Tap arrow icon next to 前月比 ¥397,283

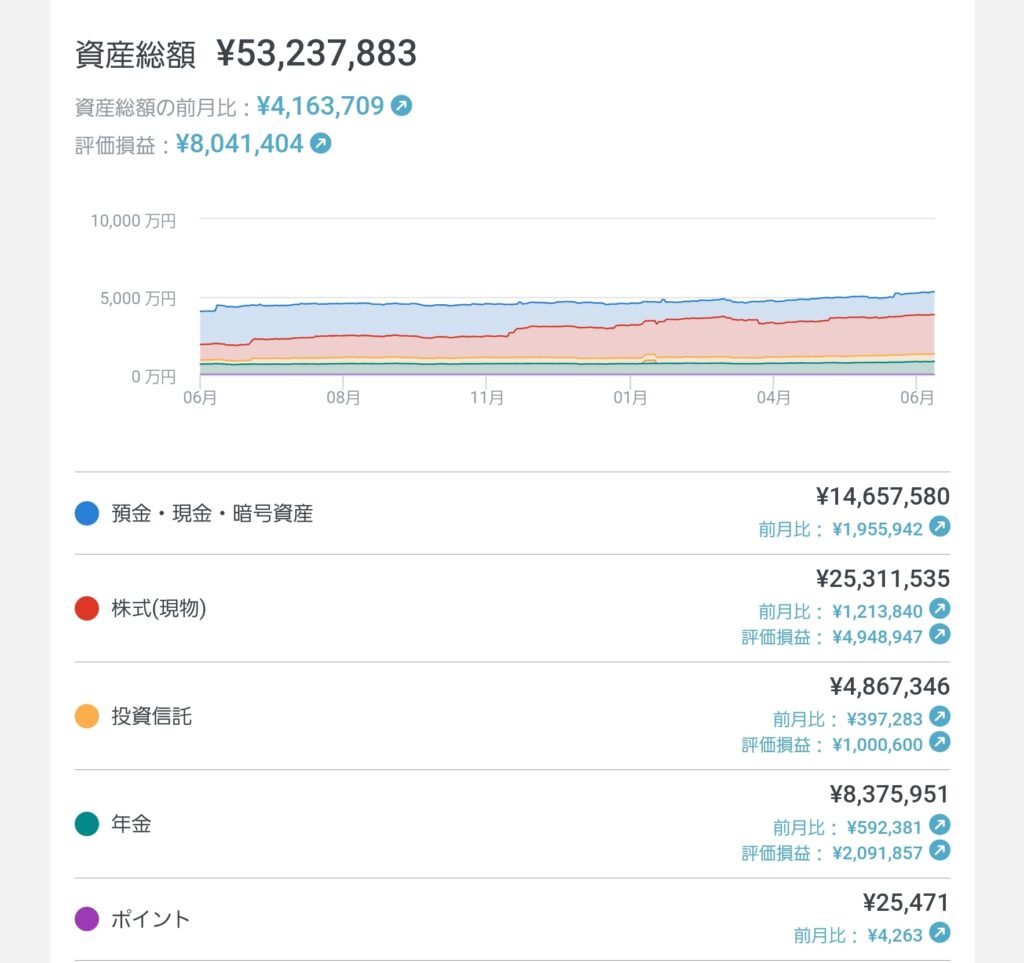(x=939, y=717)
